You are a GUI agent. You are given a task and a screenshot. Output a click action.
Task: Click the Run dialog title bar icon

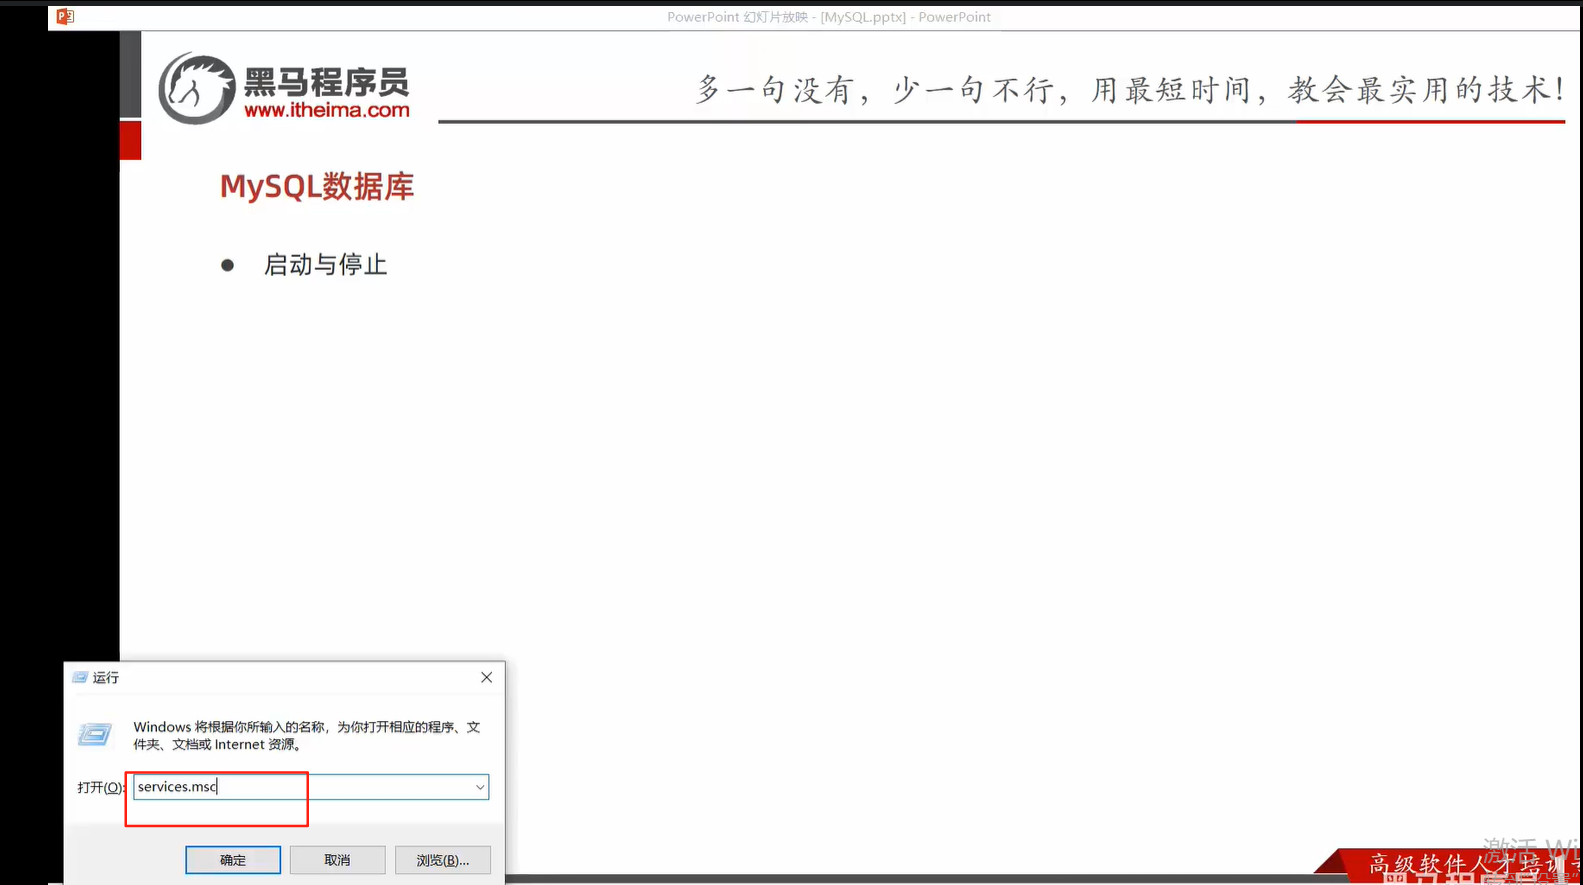(x=80, y=677)
